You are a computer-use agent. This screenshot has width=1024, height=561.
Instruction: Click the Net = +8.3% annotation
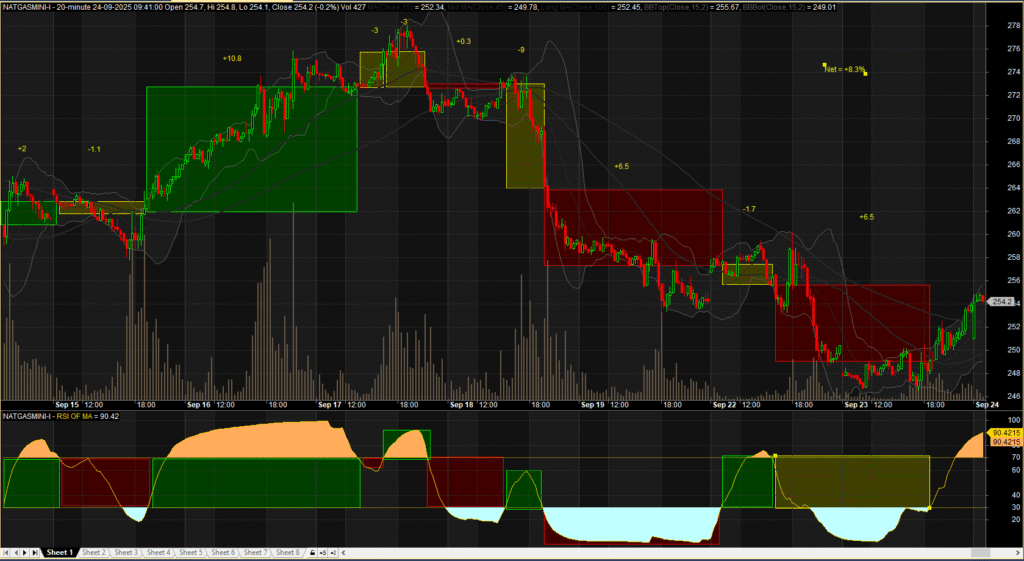point(845,69)
